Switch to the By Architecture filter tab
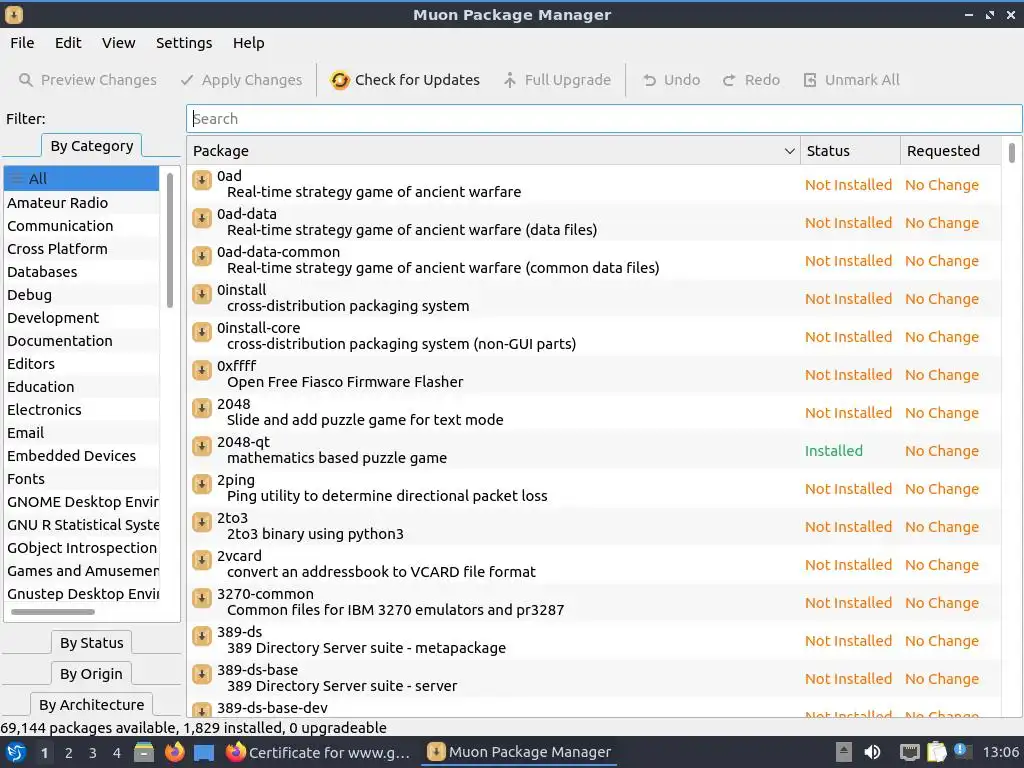 [91, 705]
